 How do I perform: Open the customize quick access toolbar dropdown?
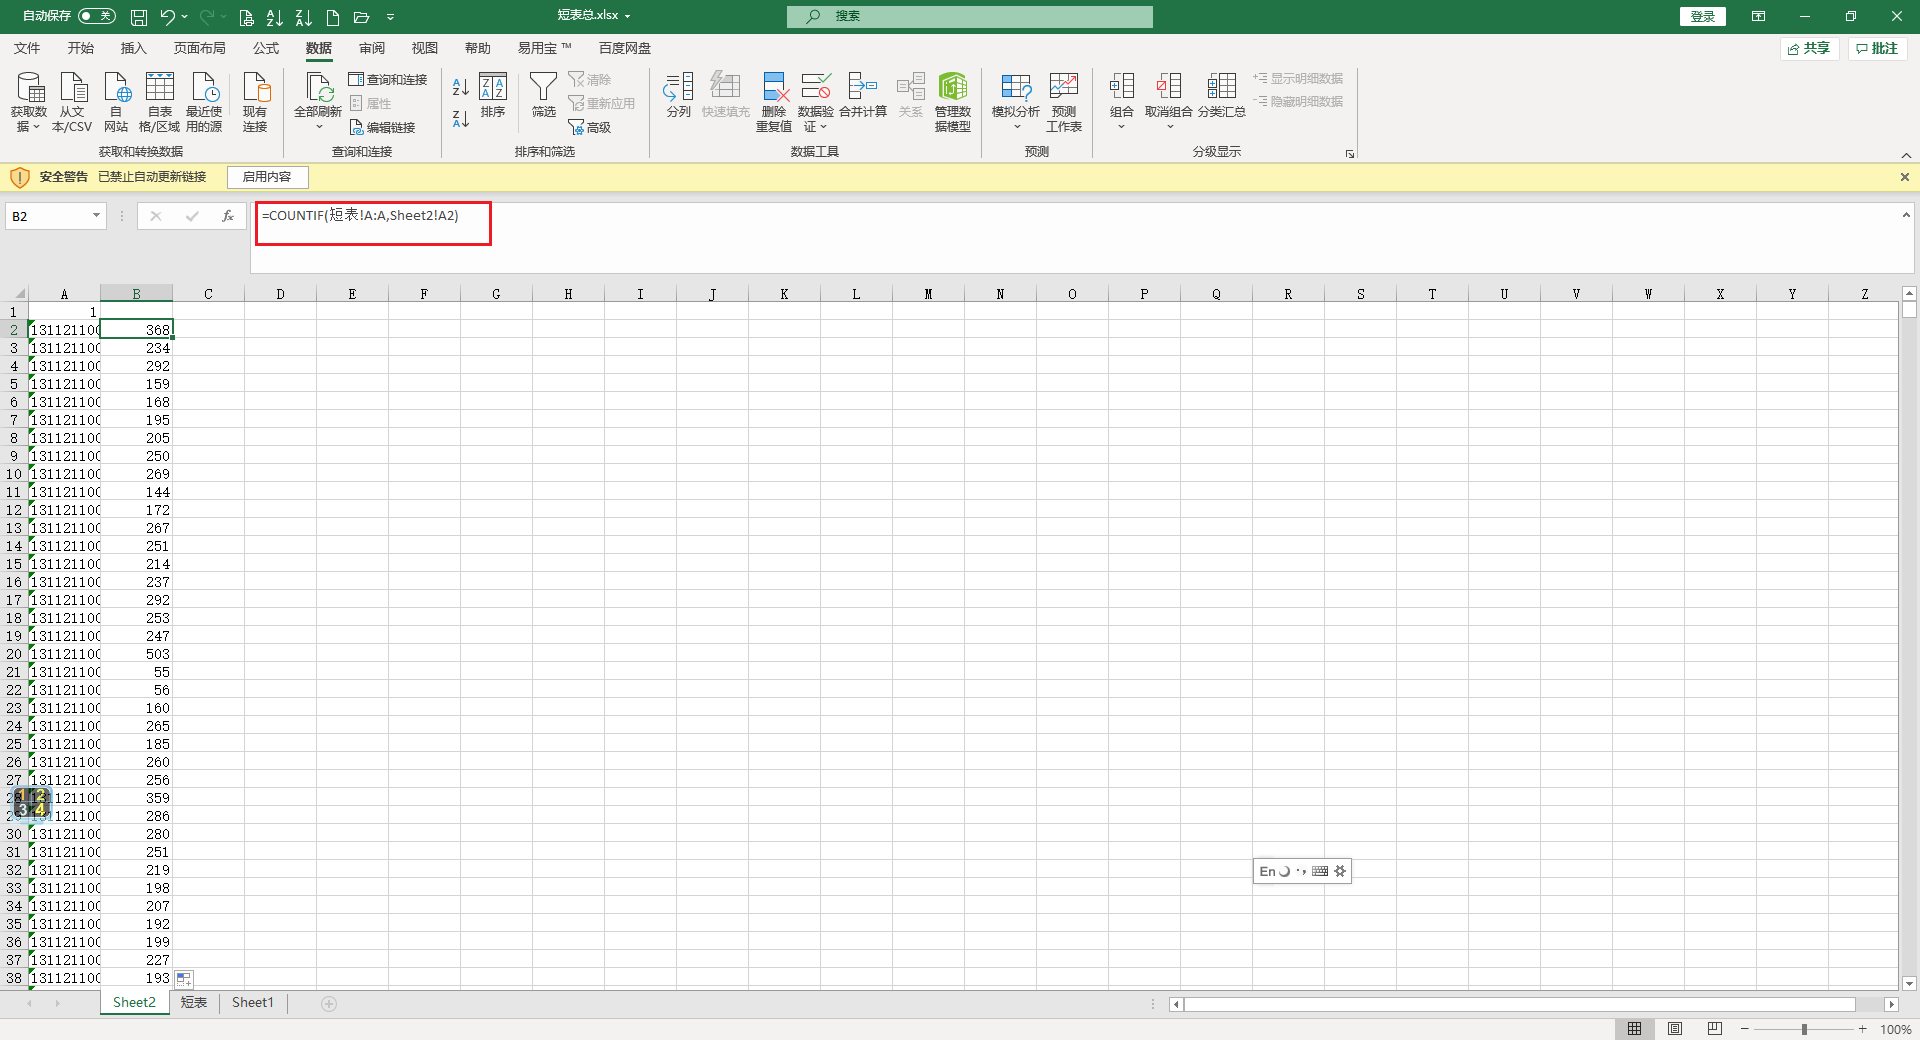point(390,17)
